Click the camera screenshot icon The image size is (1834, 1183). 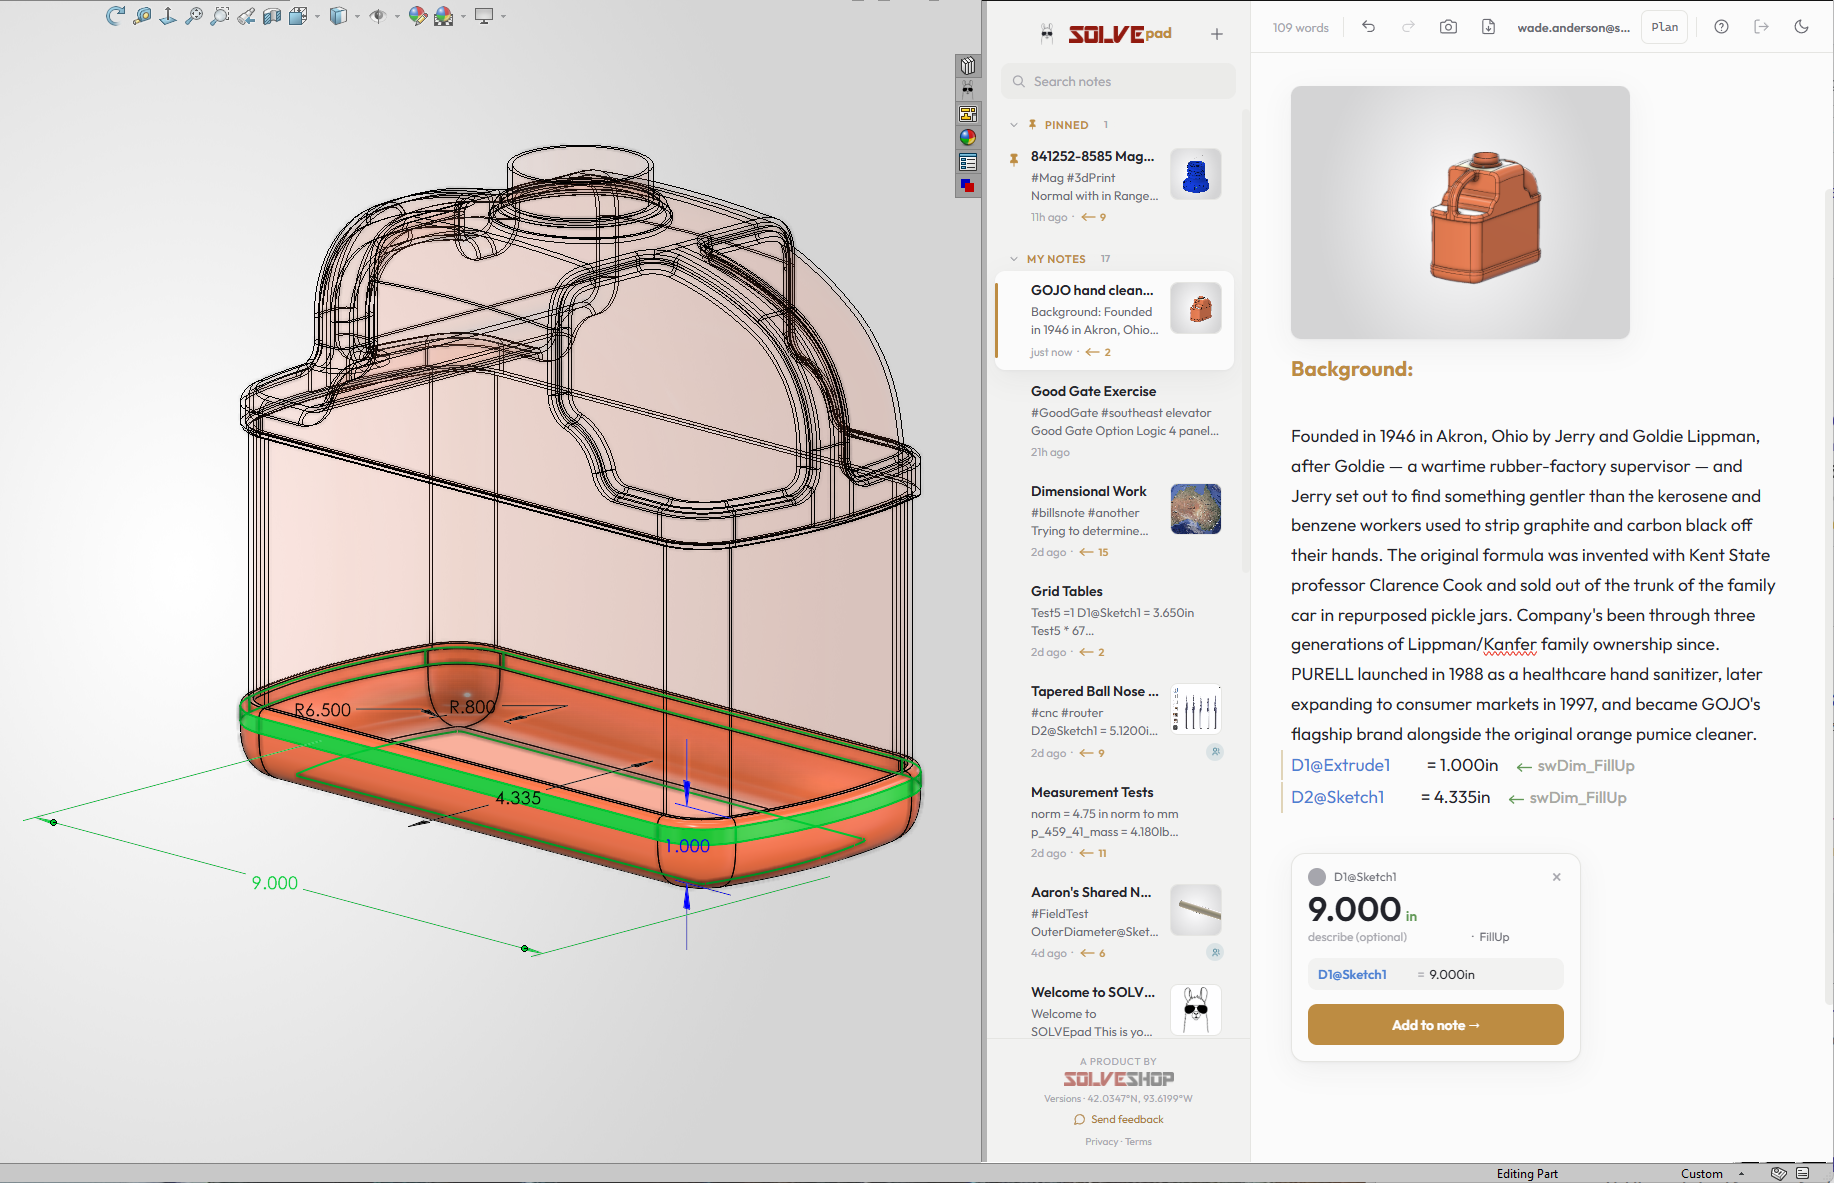[x=1448, y=27]
